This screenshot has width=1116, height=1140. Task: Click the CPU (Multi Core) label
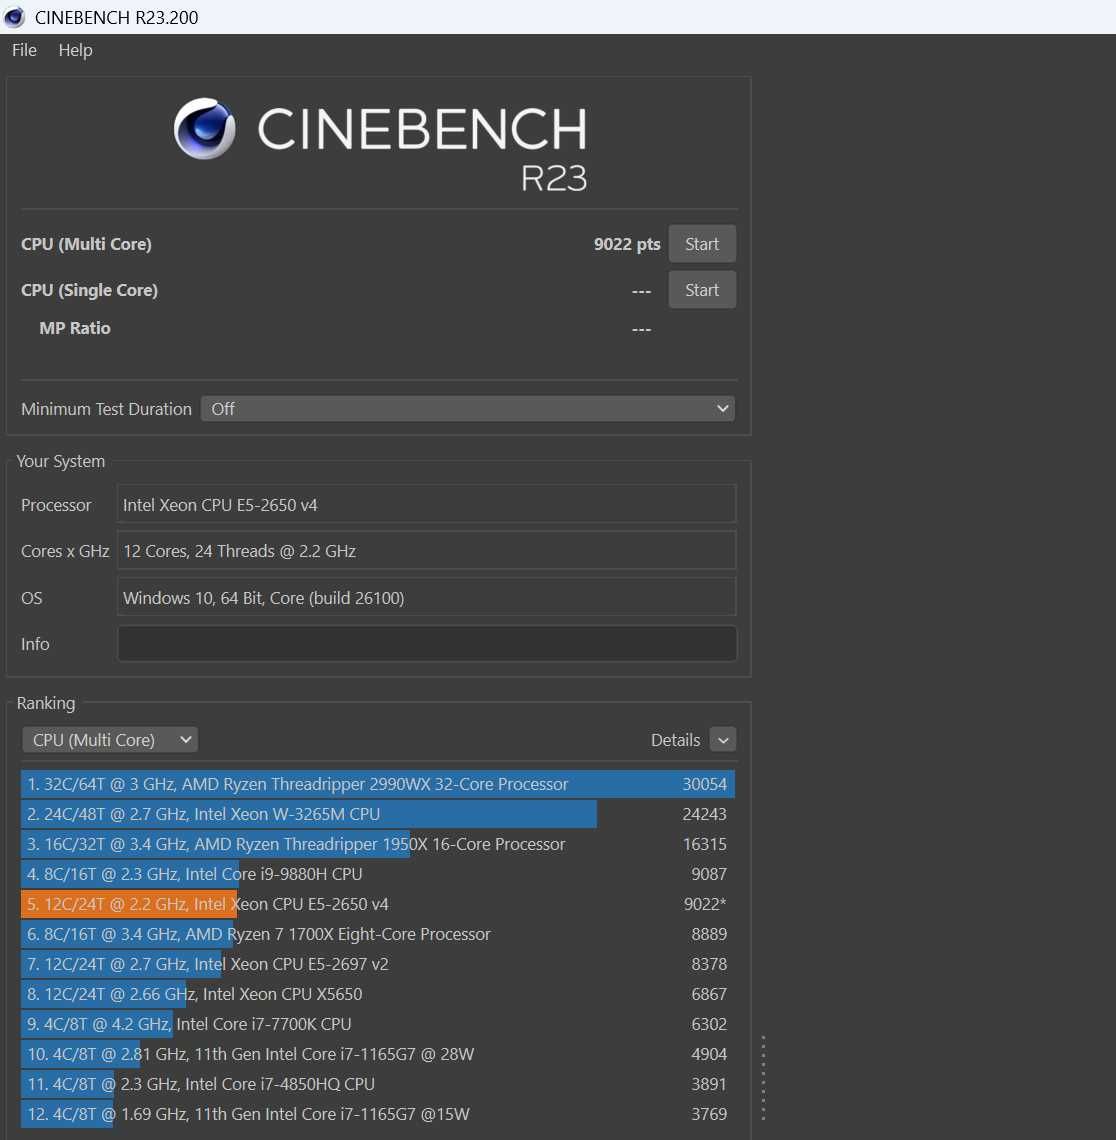(x=87, y=244)
